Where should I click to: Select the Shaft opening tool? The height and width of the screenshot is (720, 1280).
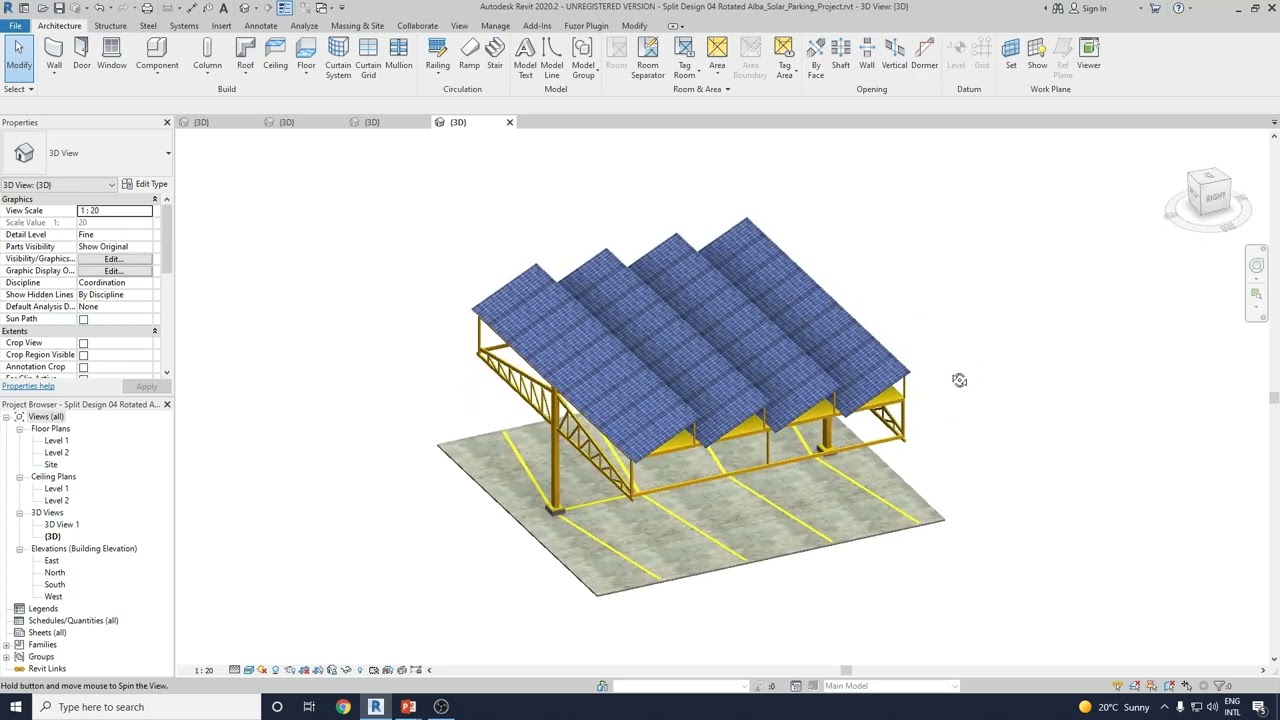click(x=841, y=54)
